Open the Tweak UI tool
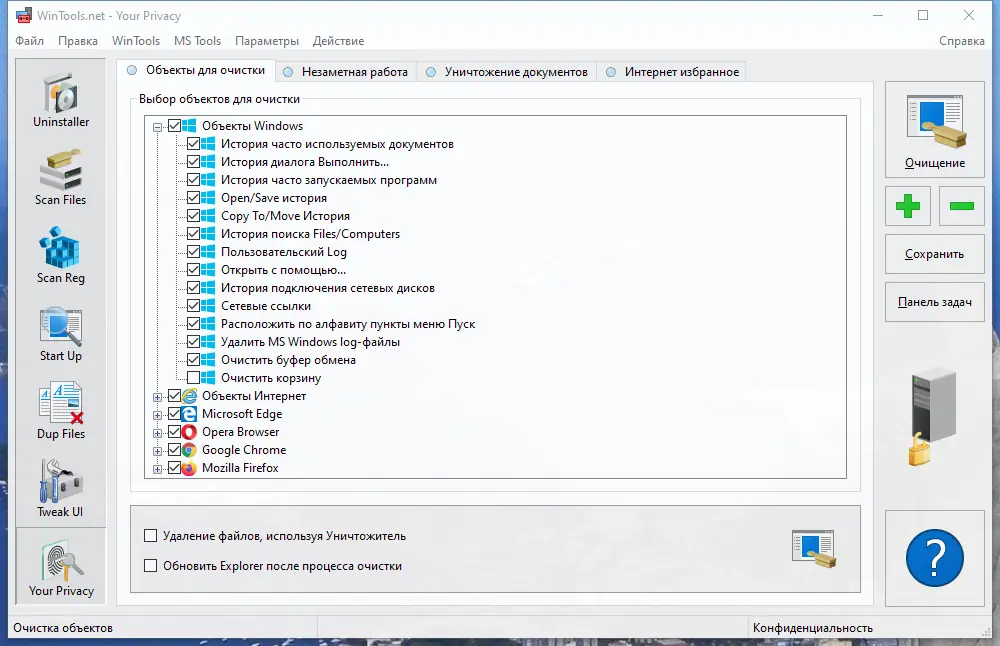This screenshot has width=1000, height=646. coord(61,490)
